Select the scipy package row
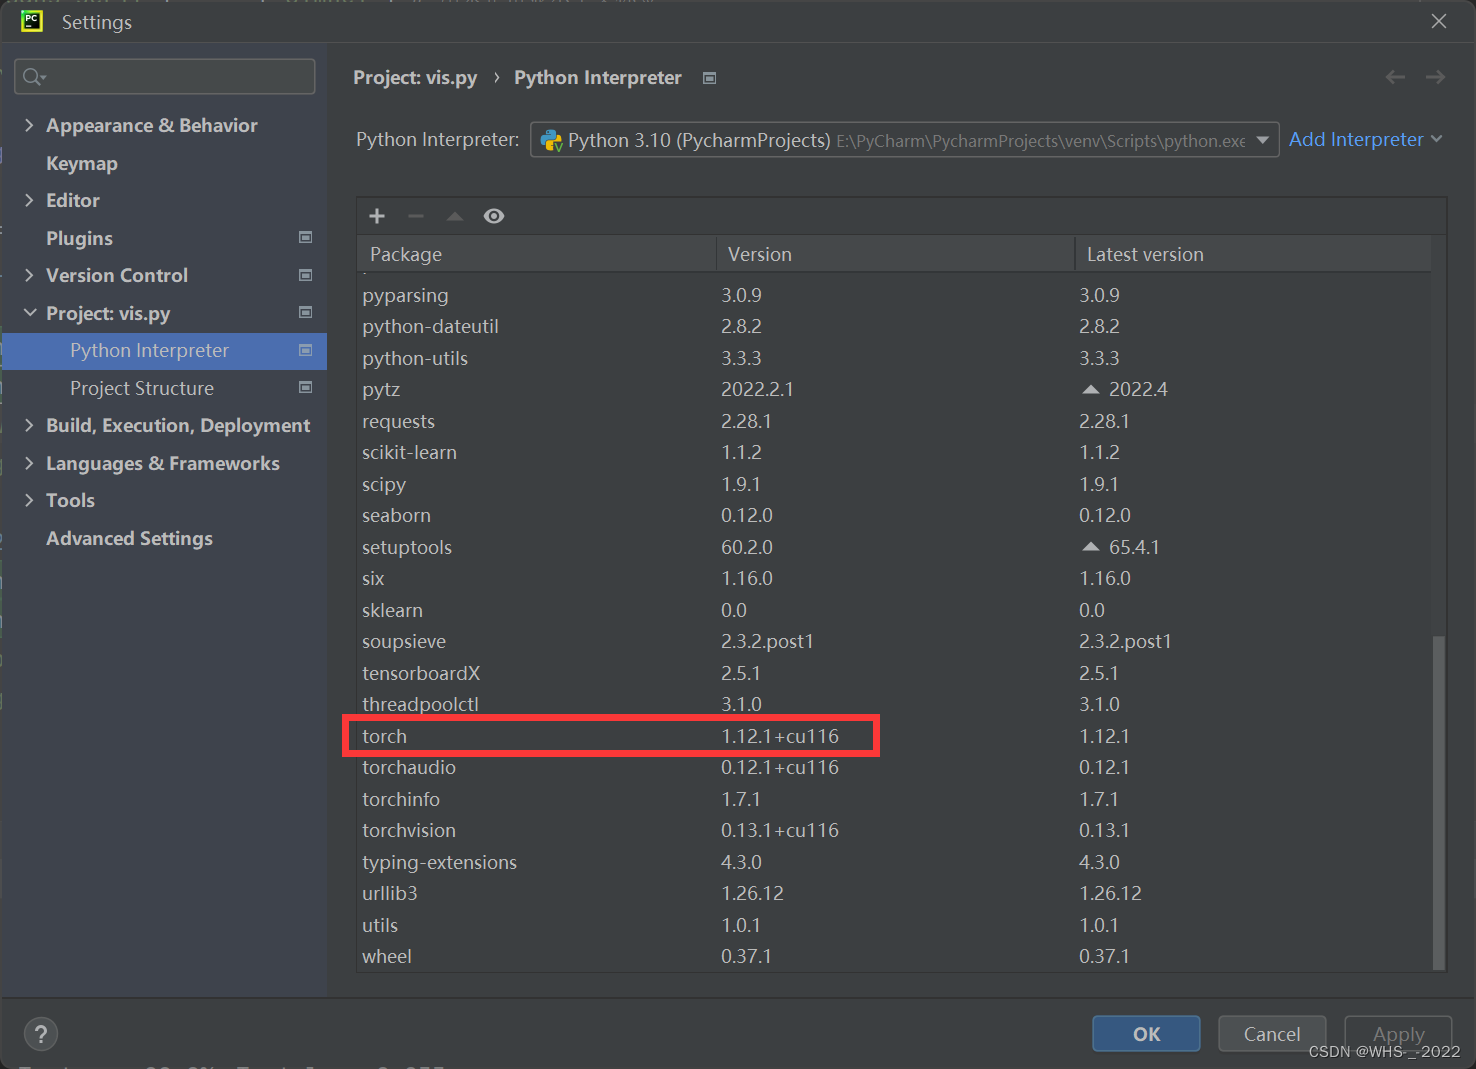This screenshot has width=1476, height=1069. (895, 484)
